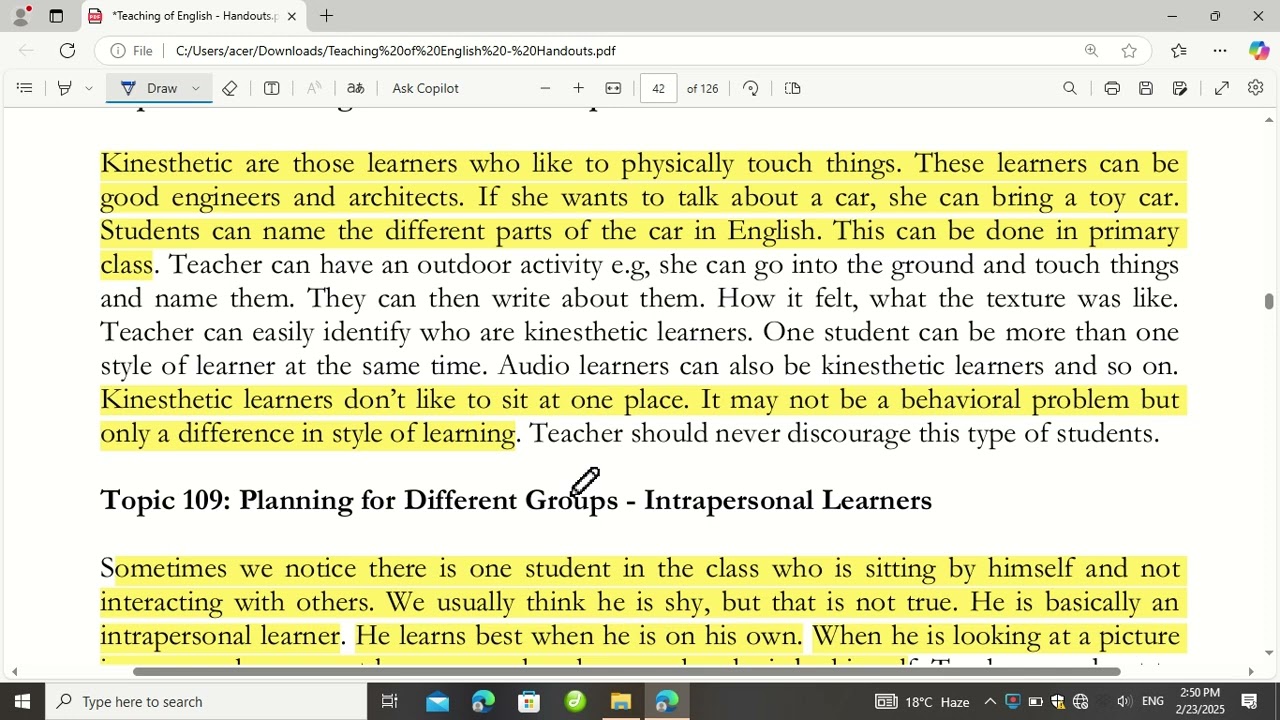1280x720 pixels.
Task: Toggle the Read aloud option
Action: 314,88
